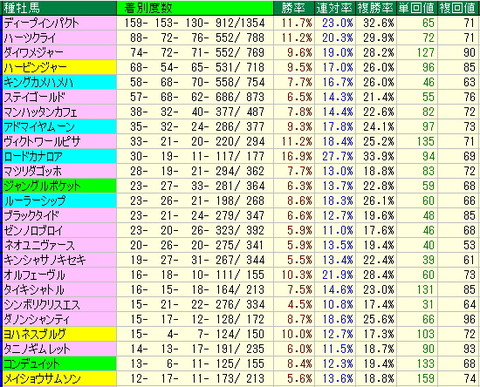
Task: Select the cyan キングカメハメハ cell
Action: tap(60, 82)
